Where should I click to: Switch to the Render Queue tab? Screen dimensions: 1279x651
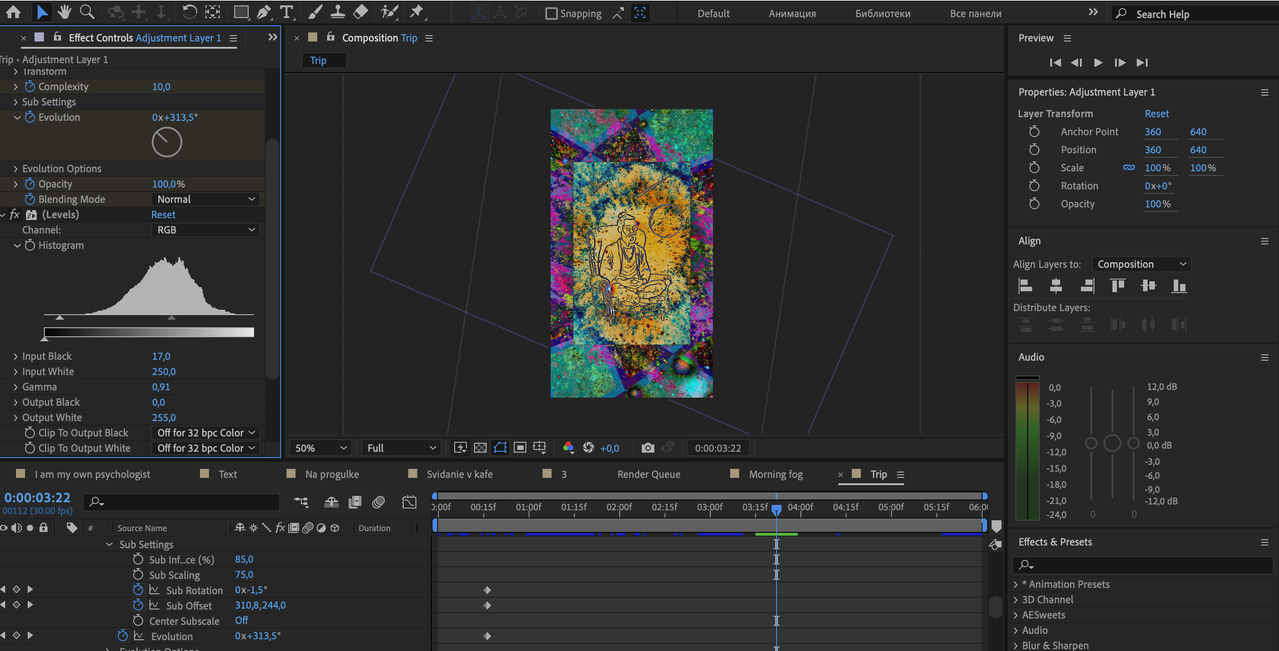[x=648, y=474]
